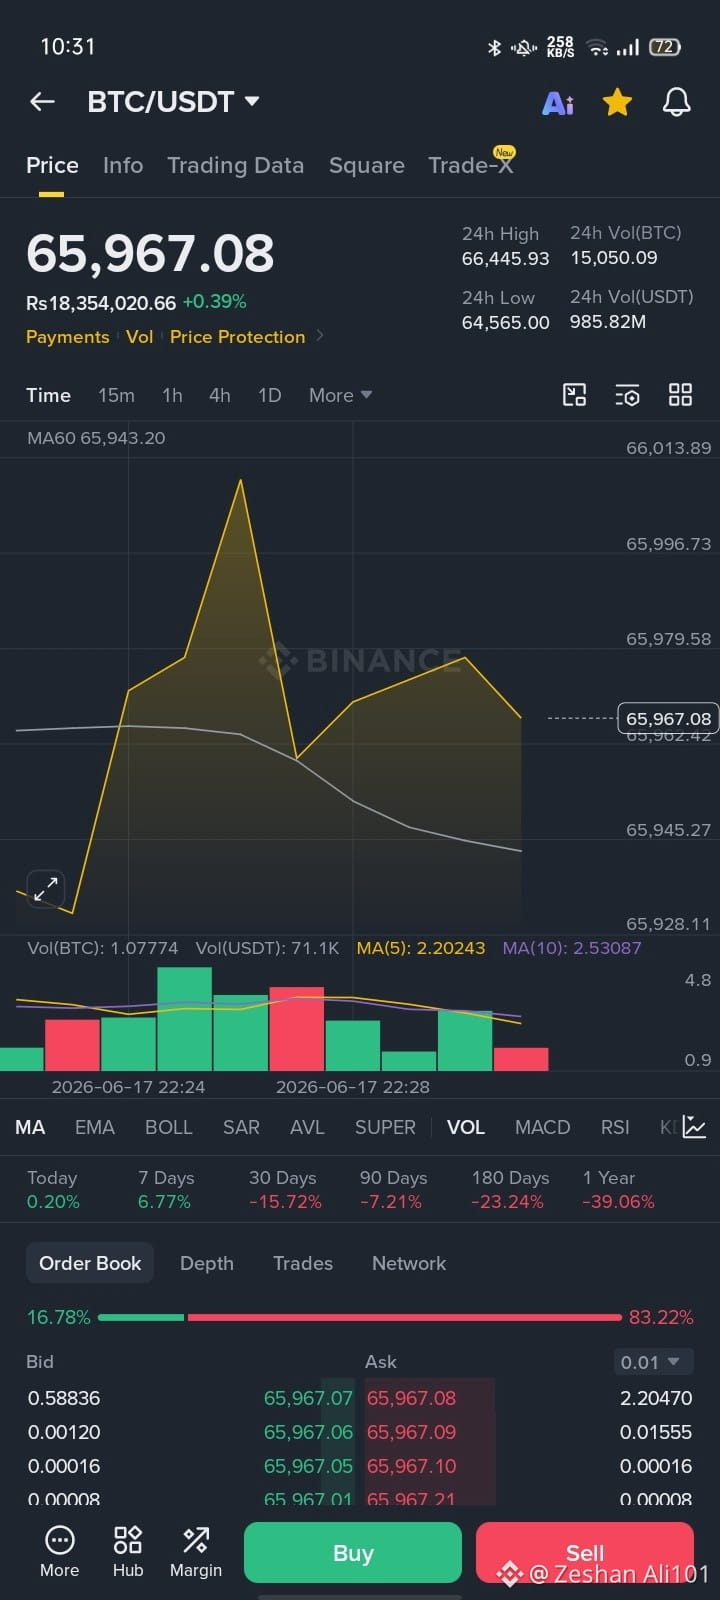Screen dimensions: 720x1600
Task: Switch to the Price tab
Action: coord(52,165)
